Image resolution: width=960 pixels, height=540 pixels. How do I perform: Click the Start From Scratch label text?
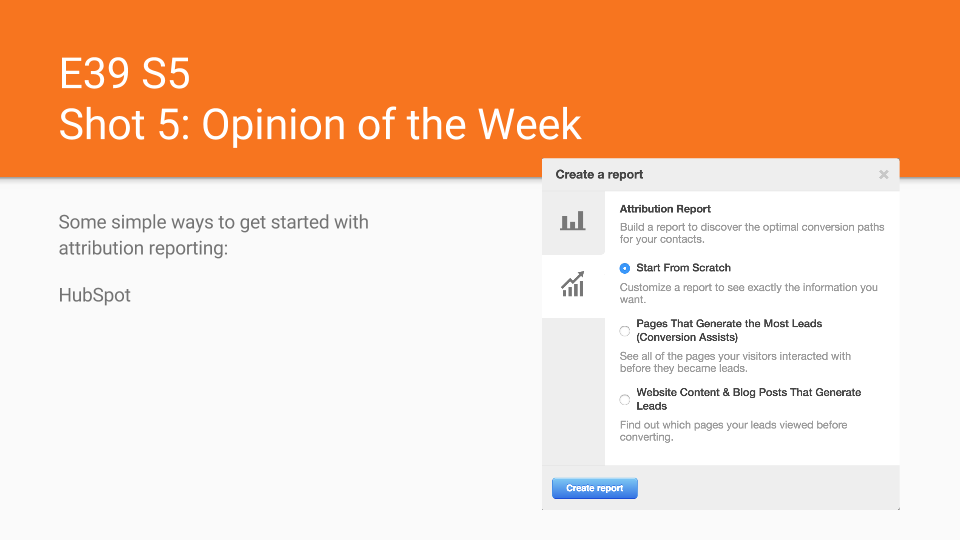point(683,268)
